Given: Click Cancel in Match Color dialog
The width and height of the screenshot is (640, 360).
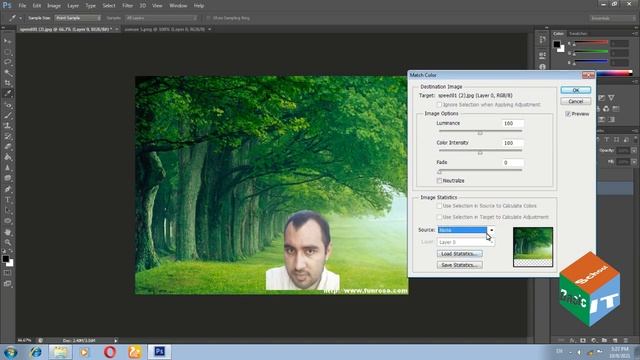Looking at the screenshot, I should point(576,101).
